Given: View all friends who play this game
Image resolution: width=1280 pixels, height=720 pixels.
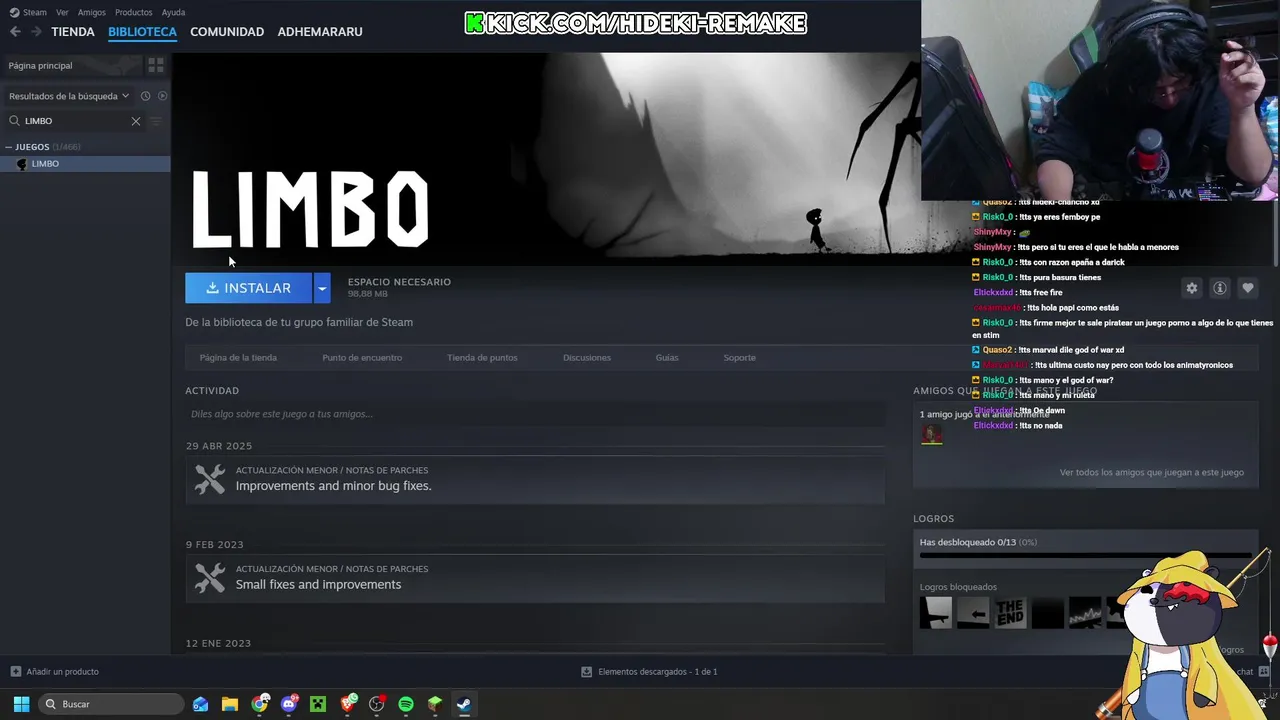Looking at the screenshot, I should tap(1152, 473).
